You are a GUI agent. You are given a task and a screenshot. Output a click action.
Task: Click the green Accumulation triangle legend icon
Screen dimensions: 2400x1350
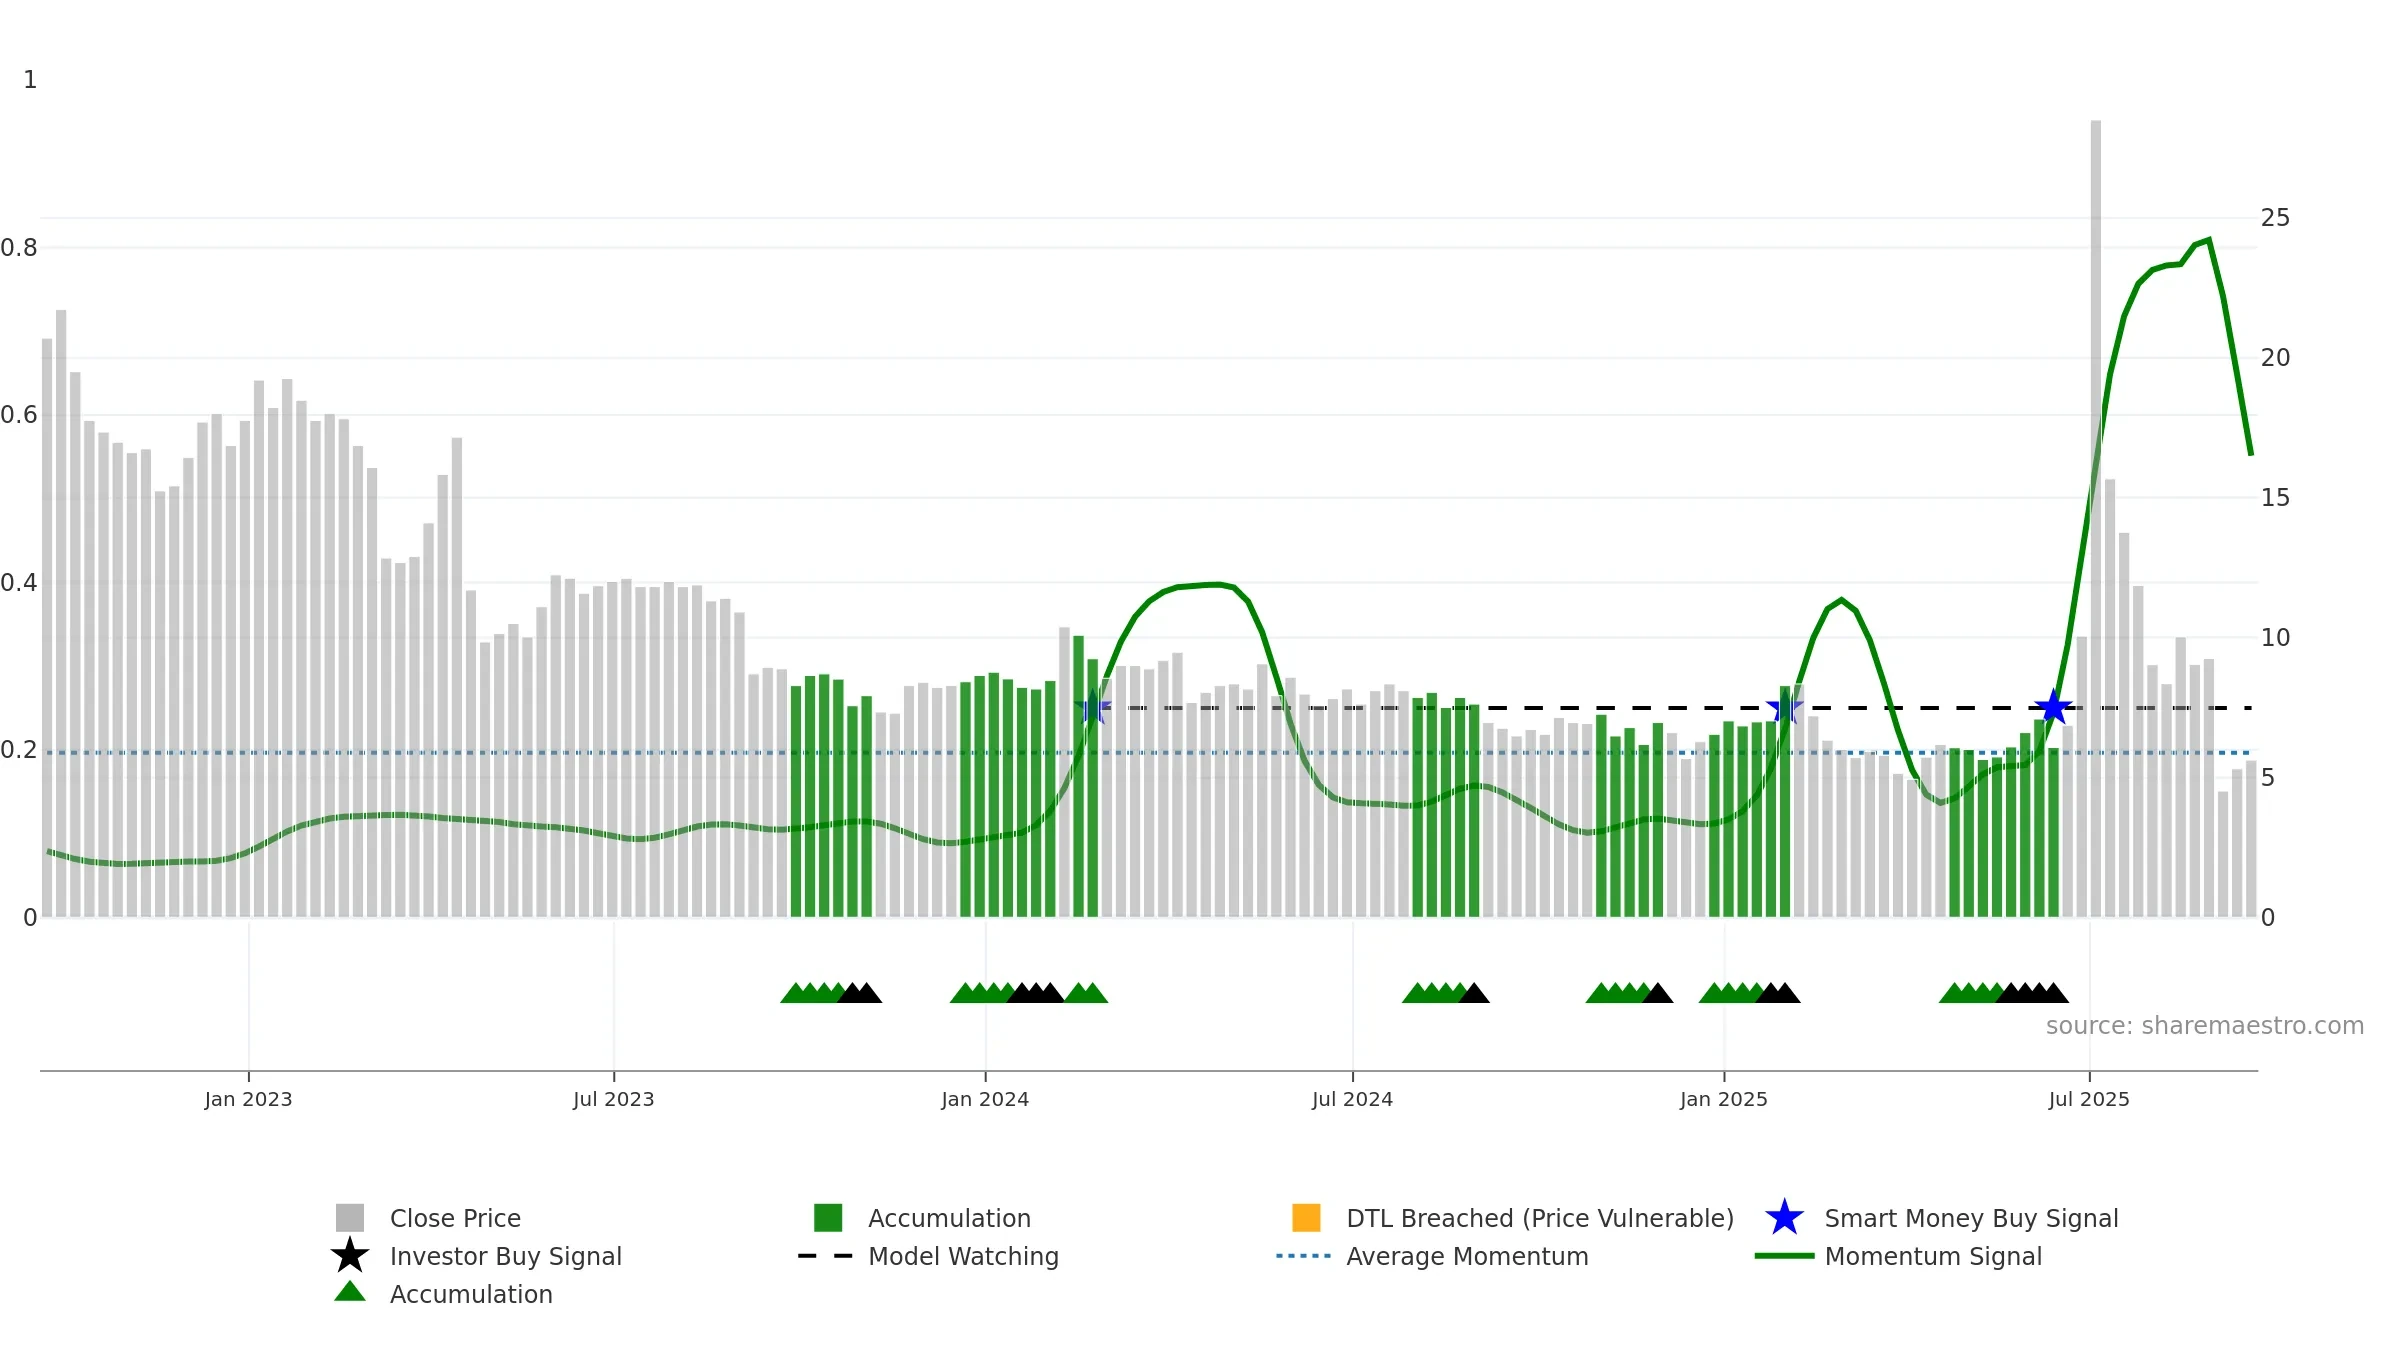(x=350, y=1292)
